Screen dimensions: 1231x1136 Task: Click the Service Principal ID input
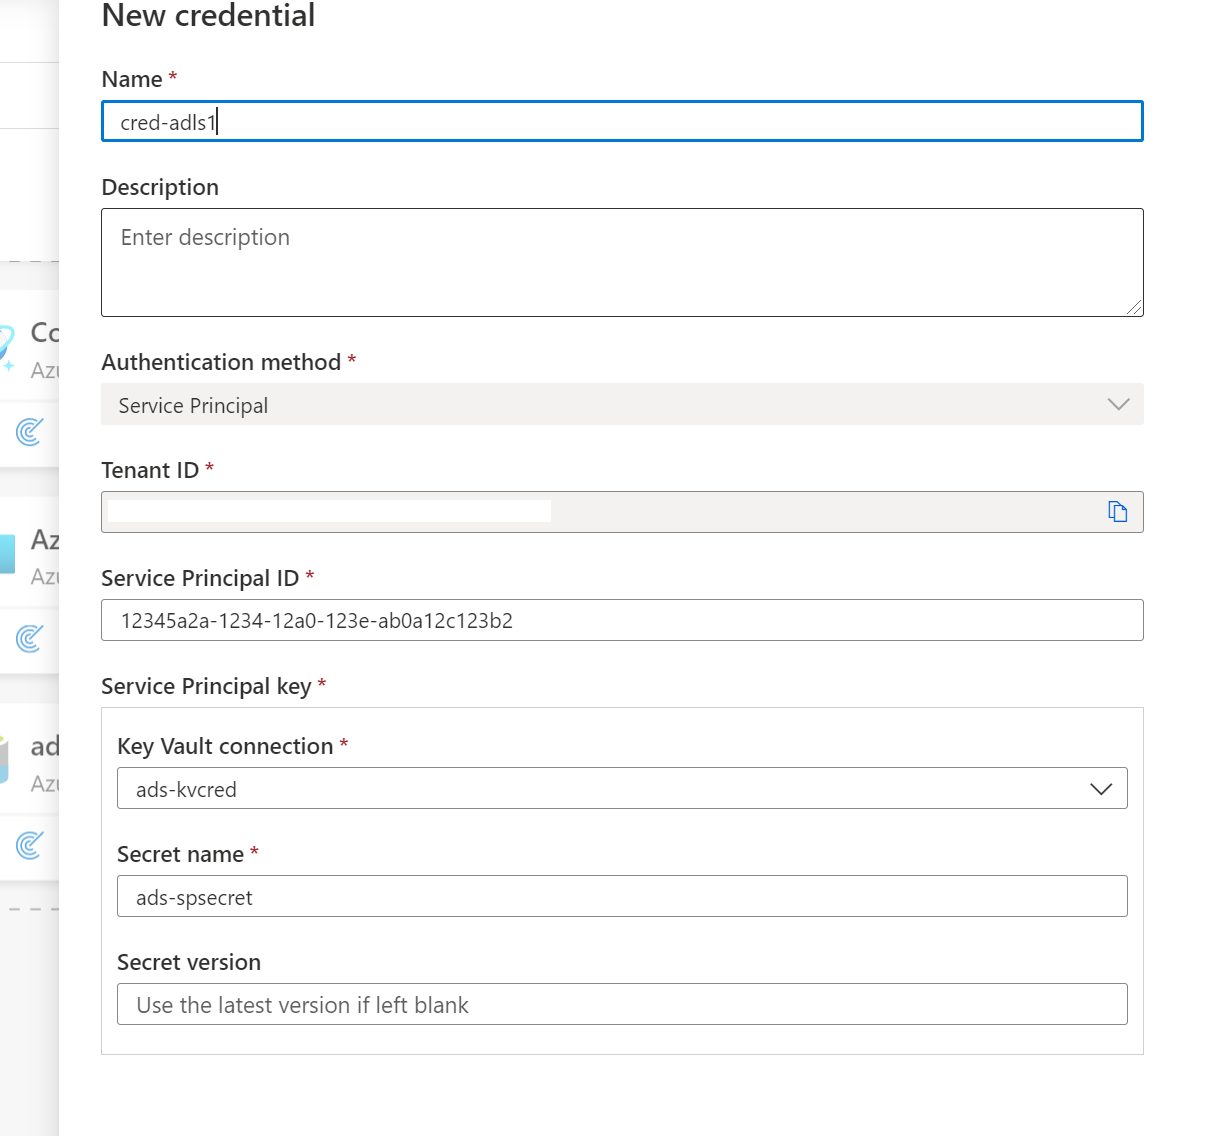[620, 621]
